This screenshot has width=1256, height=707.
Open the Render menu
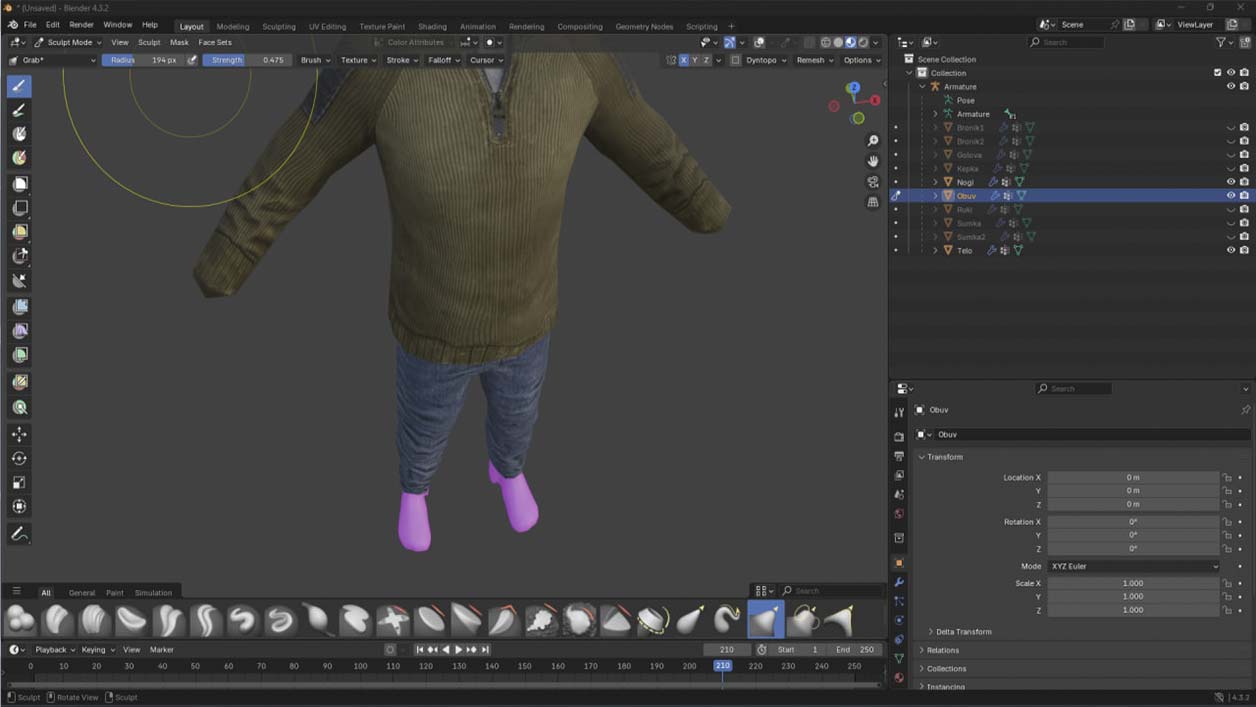(x=81, y=24)
